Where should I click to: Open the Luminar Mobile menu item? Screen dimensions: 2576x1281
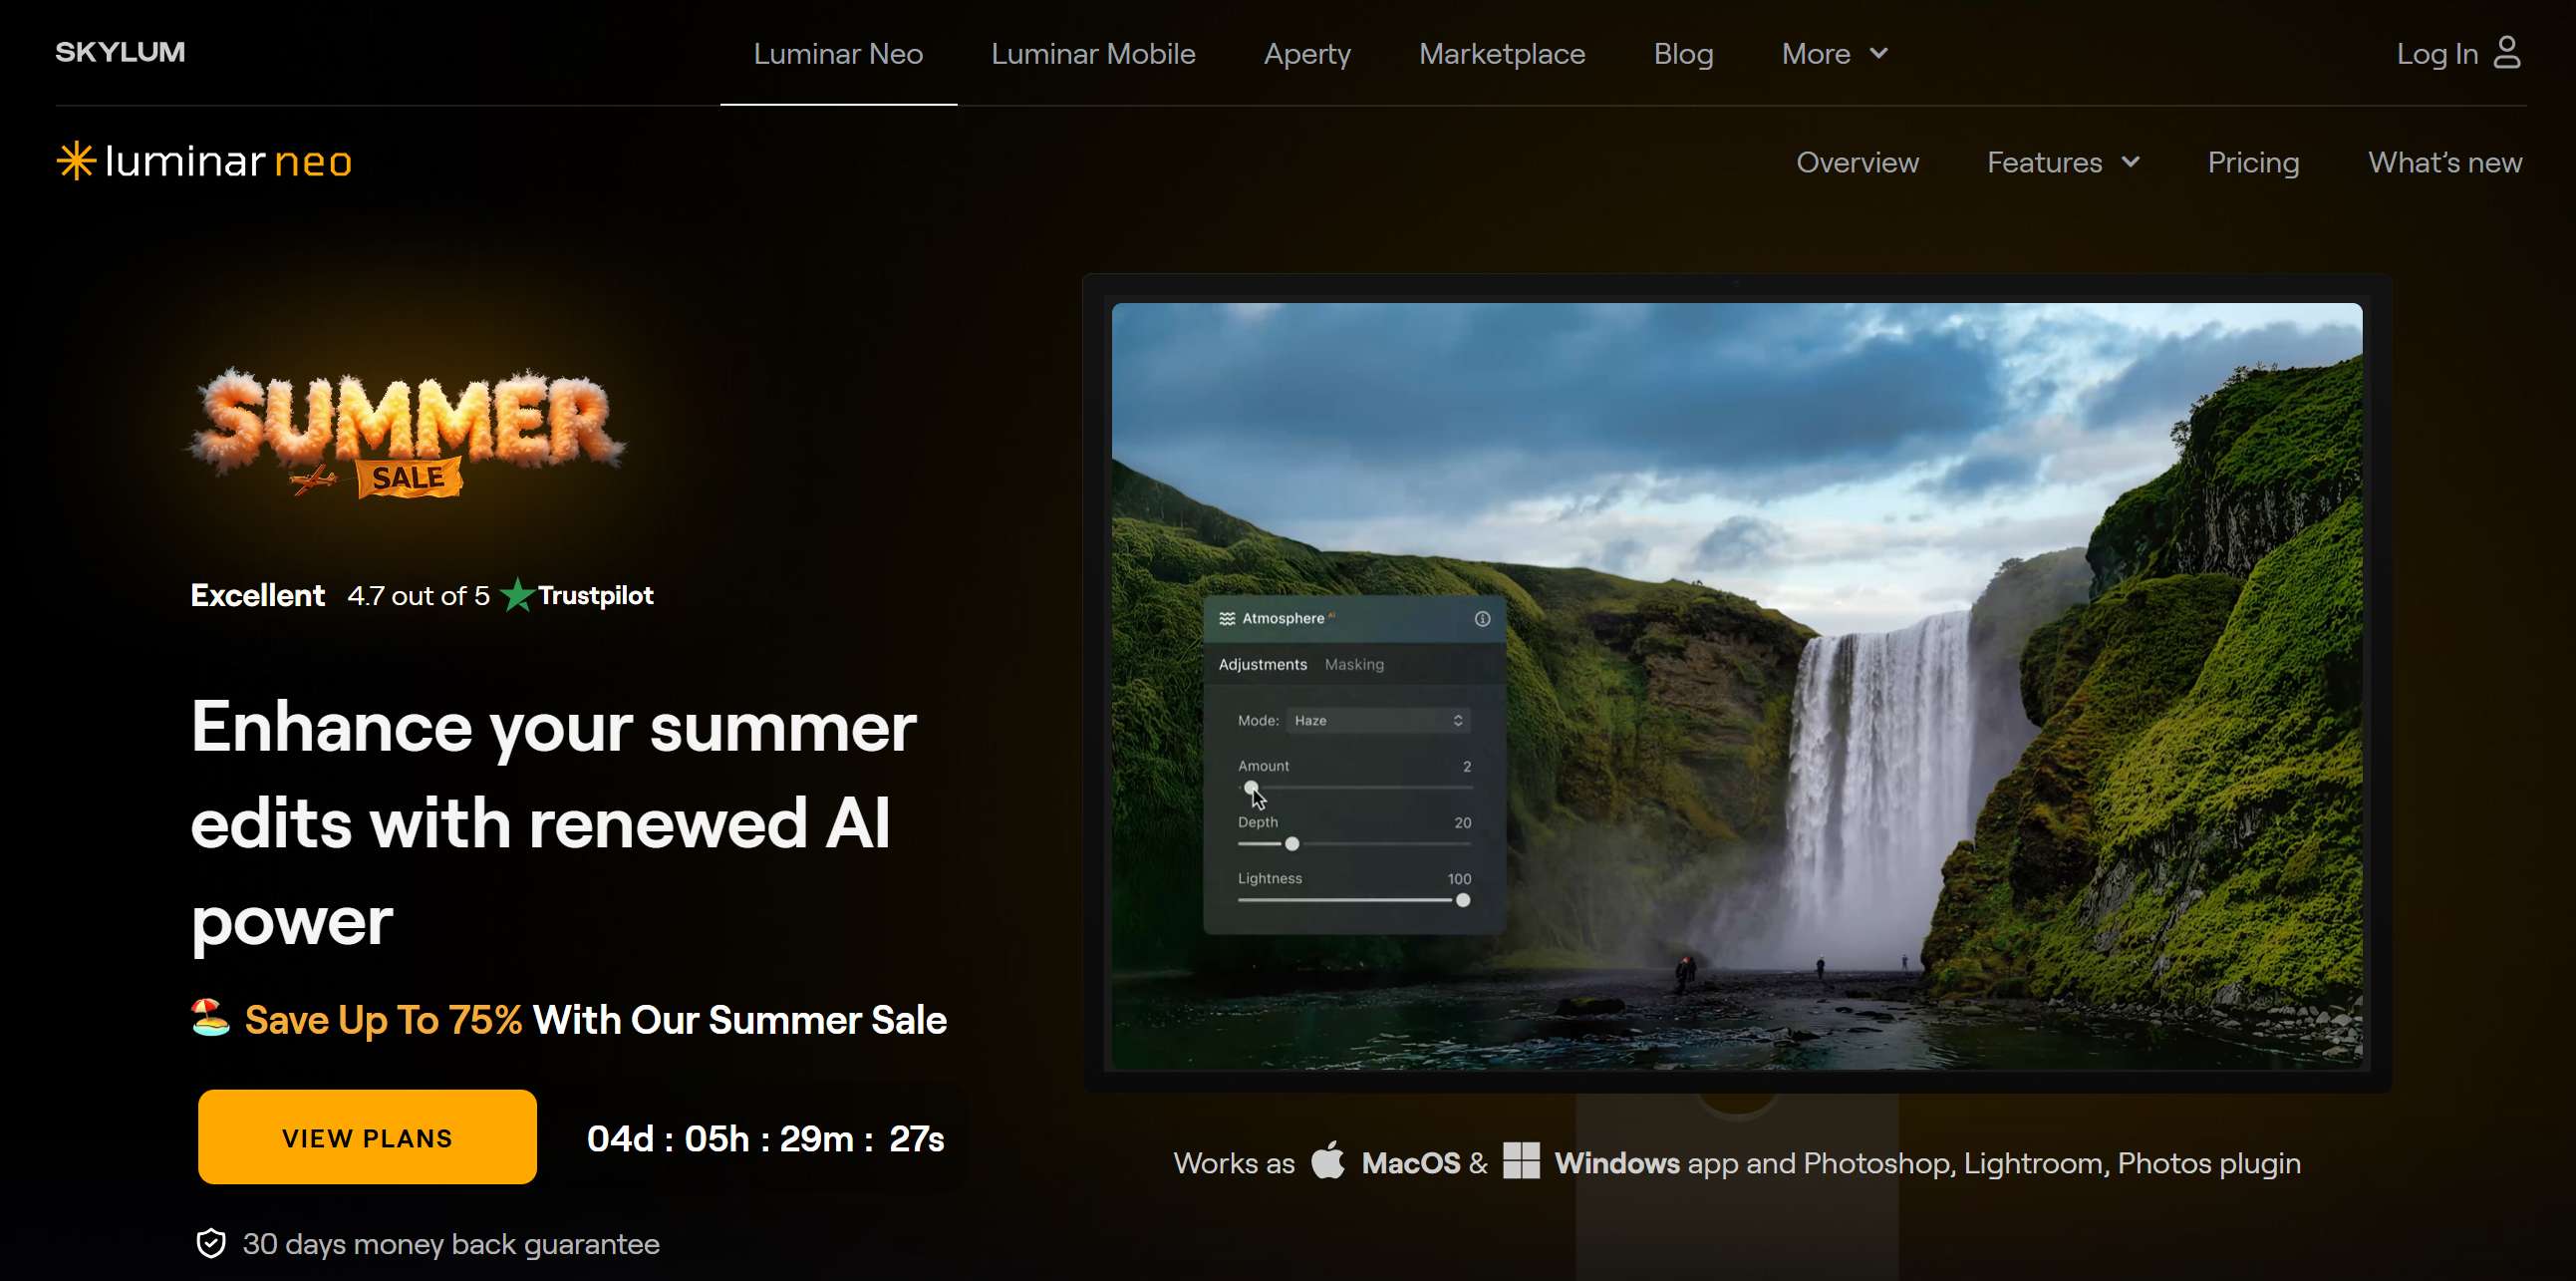click(1093, 54)
